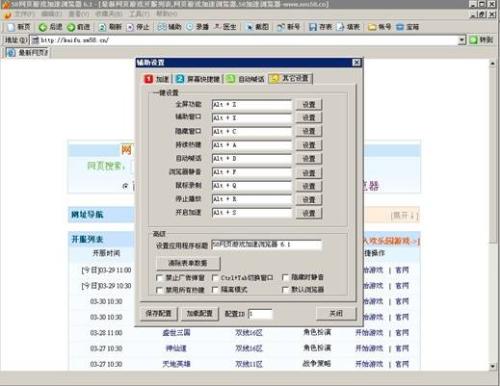Click the 刷新 refresh toolbar icon
Image resolution: width=500 pixels, height=386 pixels.
pyautogui.click(x=102, y=27)
